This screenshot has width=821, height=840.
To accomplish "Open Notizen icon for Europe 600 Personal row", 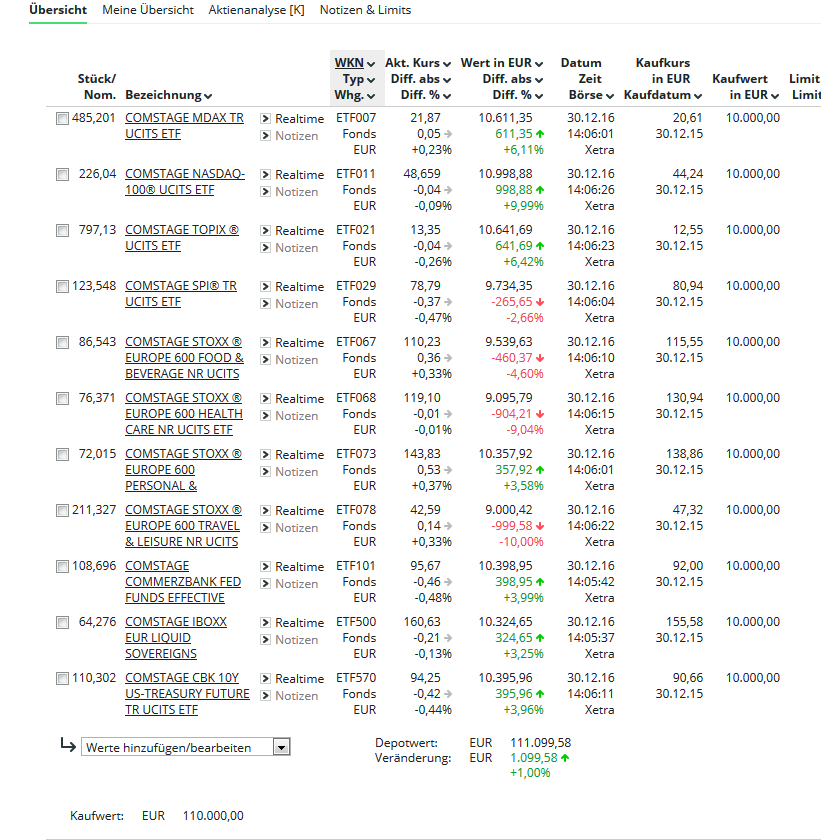I will [x=265, y=471].
